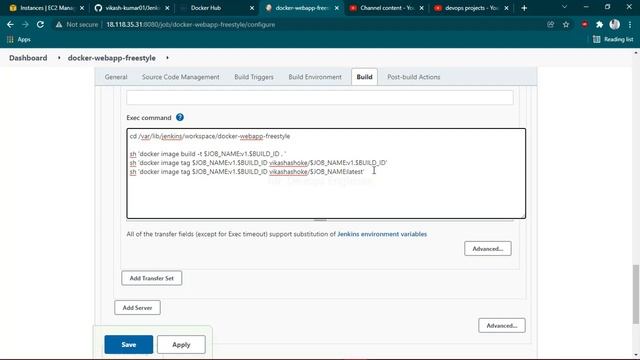
Task: Open the Reading list
Action: coord(613,40)
